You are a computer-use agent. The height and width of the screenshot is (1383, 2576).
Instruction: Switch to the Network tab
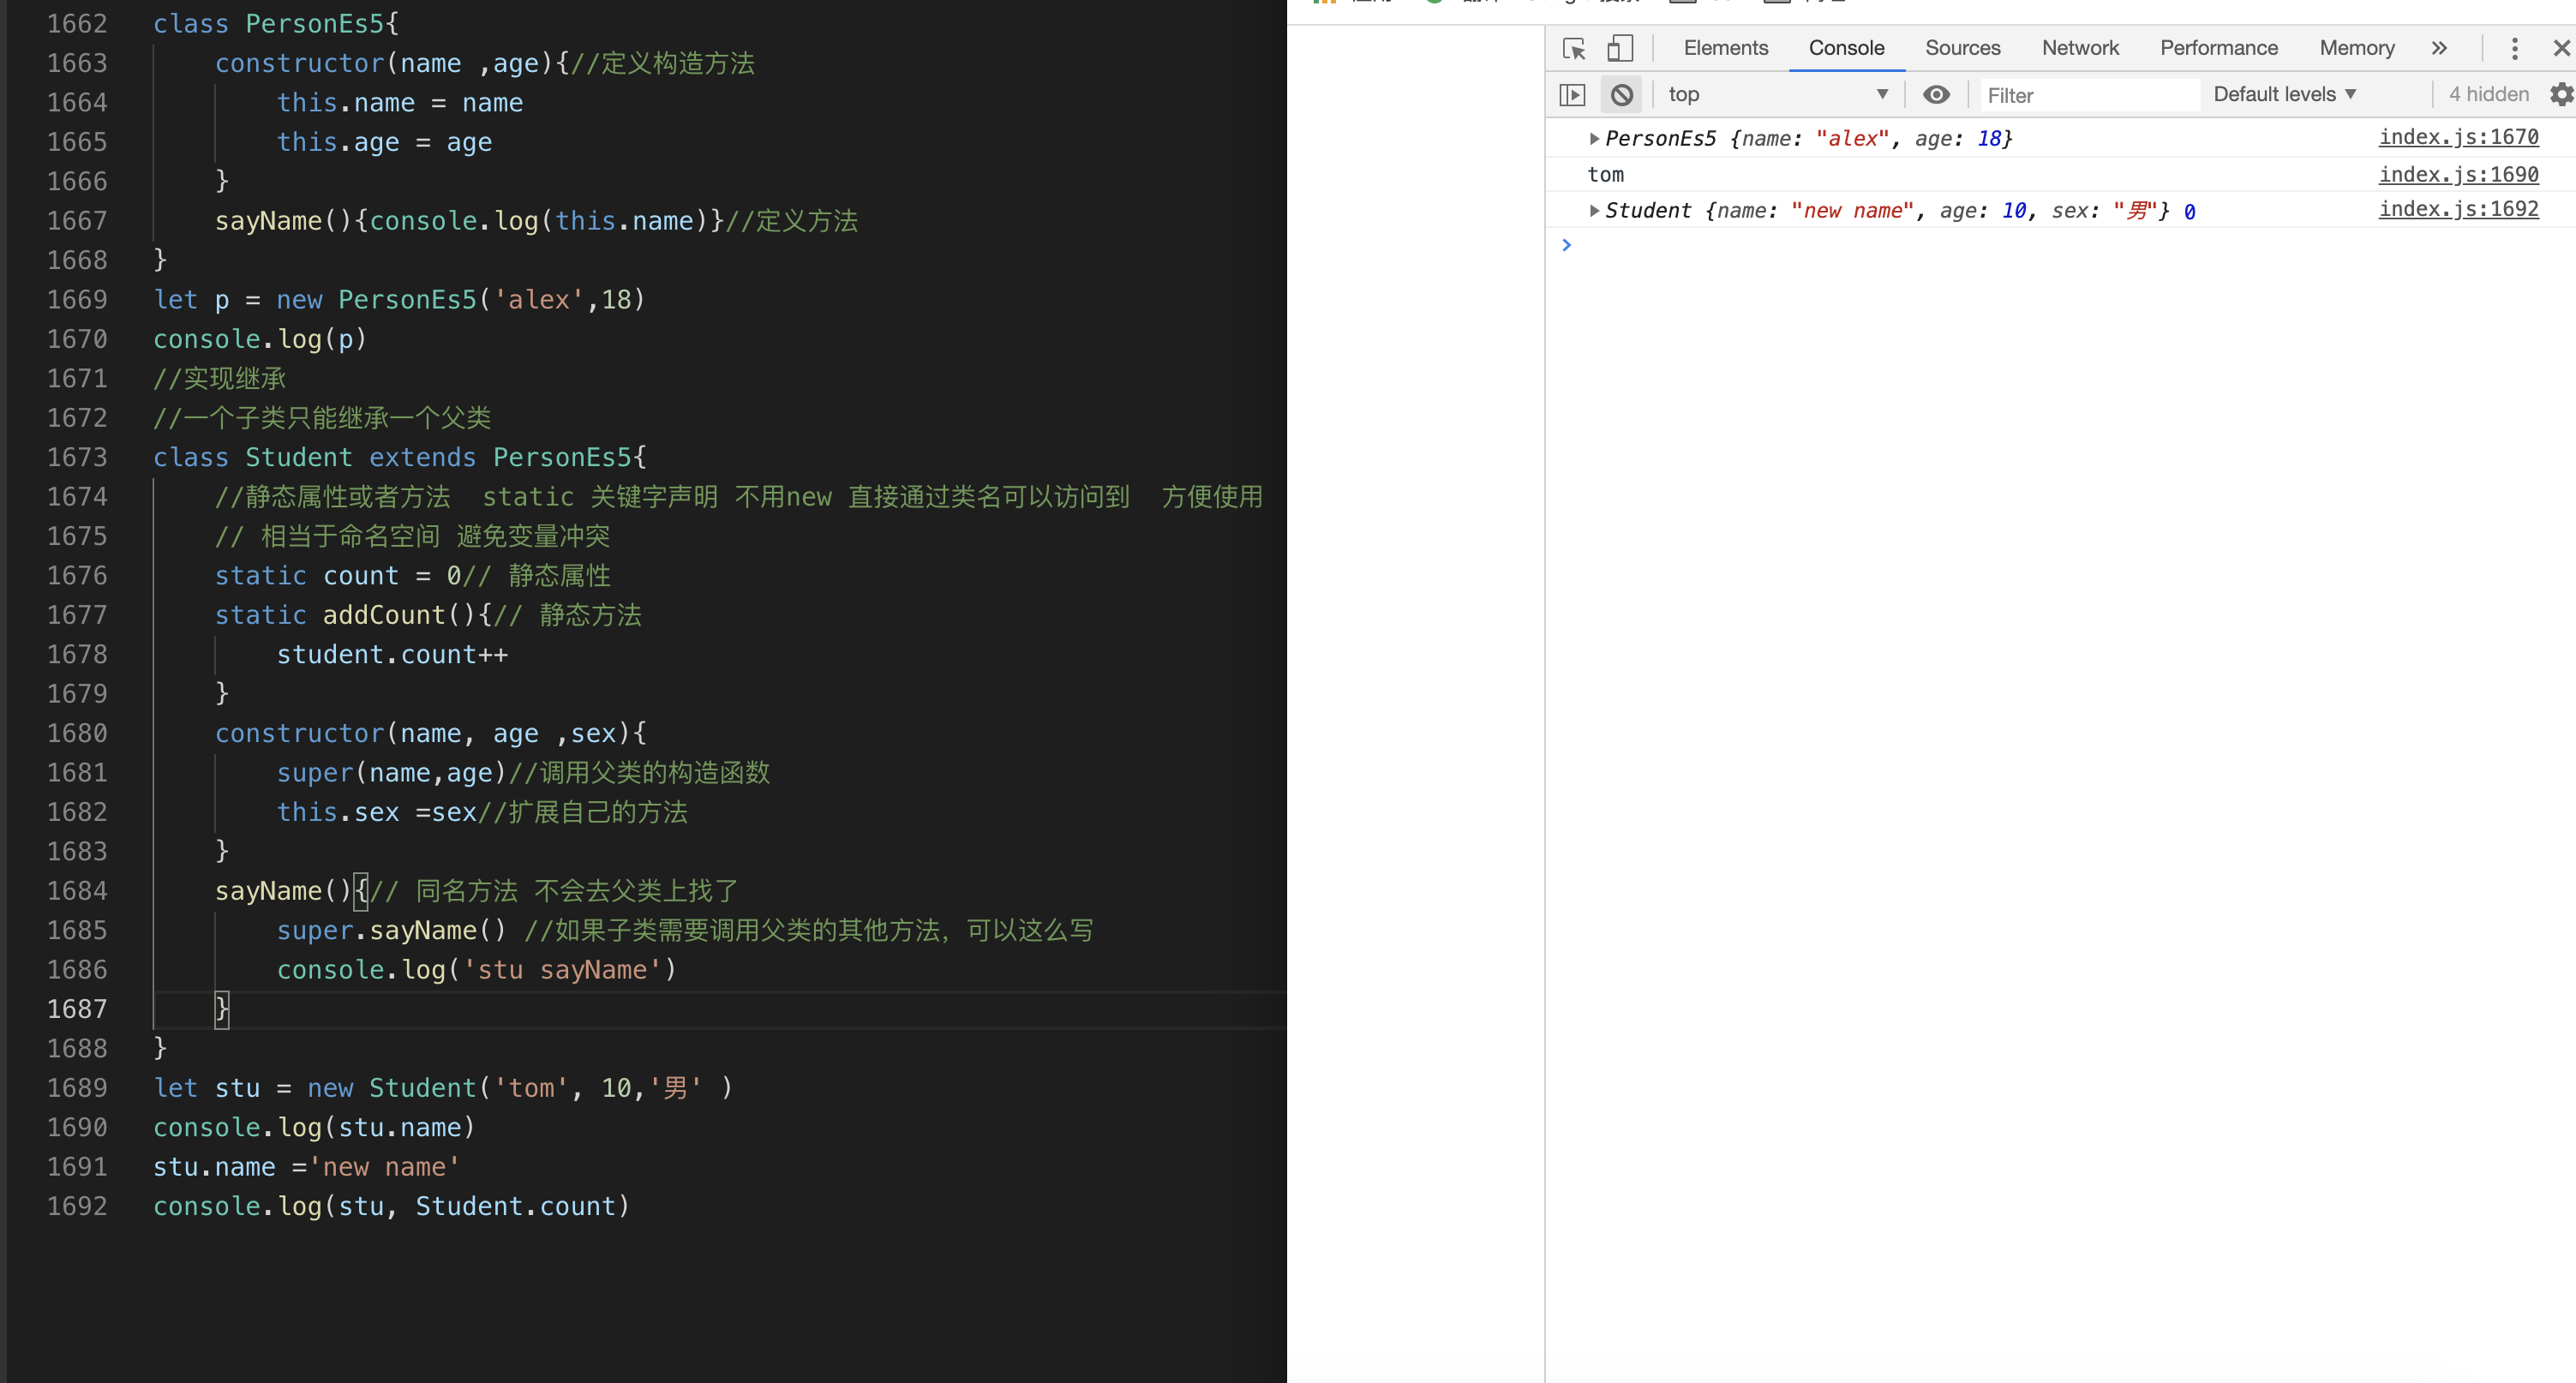[x=2079, y=48]
